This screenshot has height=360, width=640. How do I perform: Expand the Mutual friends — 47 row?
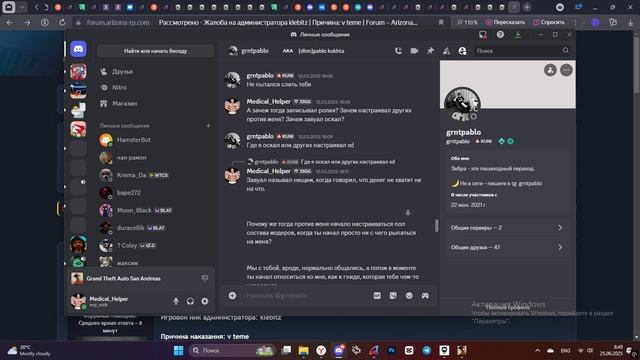[x=507, y=247]
